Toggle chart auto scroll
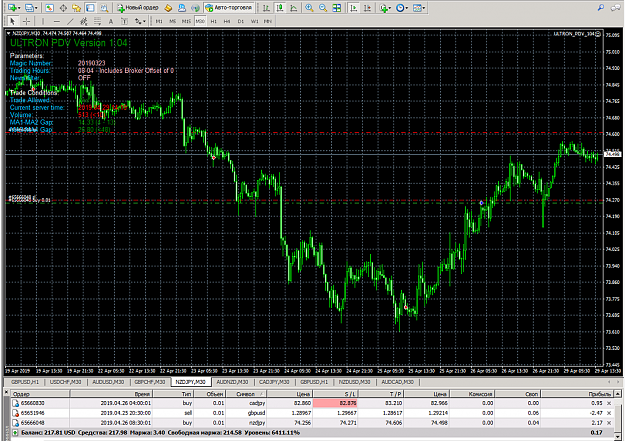 click(x=354, y=8)
